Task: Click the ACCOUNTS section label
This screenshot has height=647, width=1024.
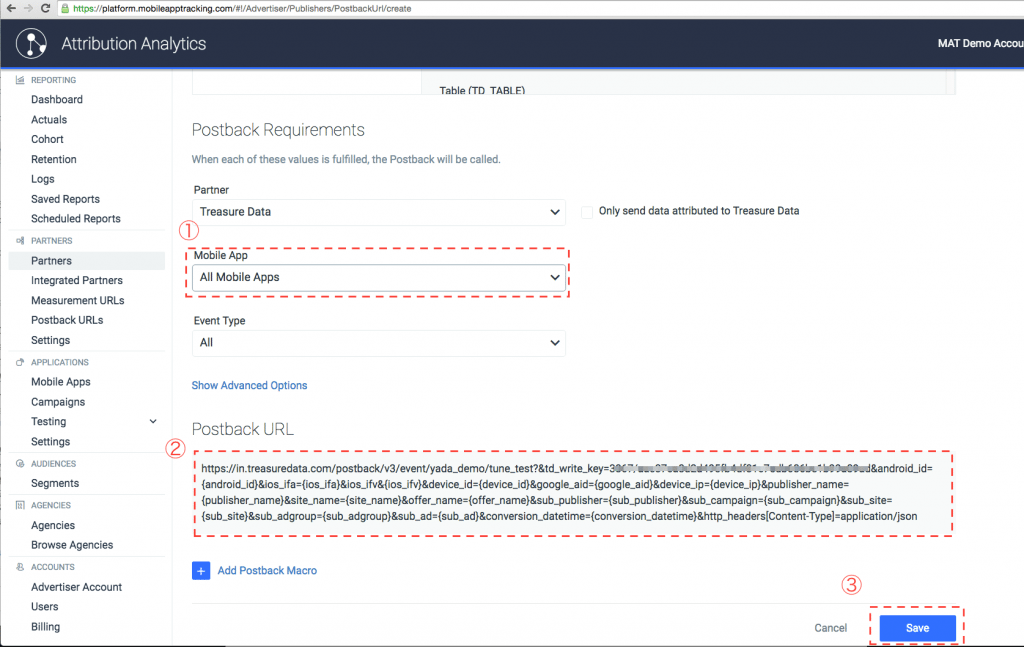Action: click(53, 567)
